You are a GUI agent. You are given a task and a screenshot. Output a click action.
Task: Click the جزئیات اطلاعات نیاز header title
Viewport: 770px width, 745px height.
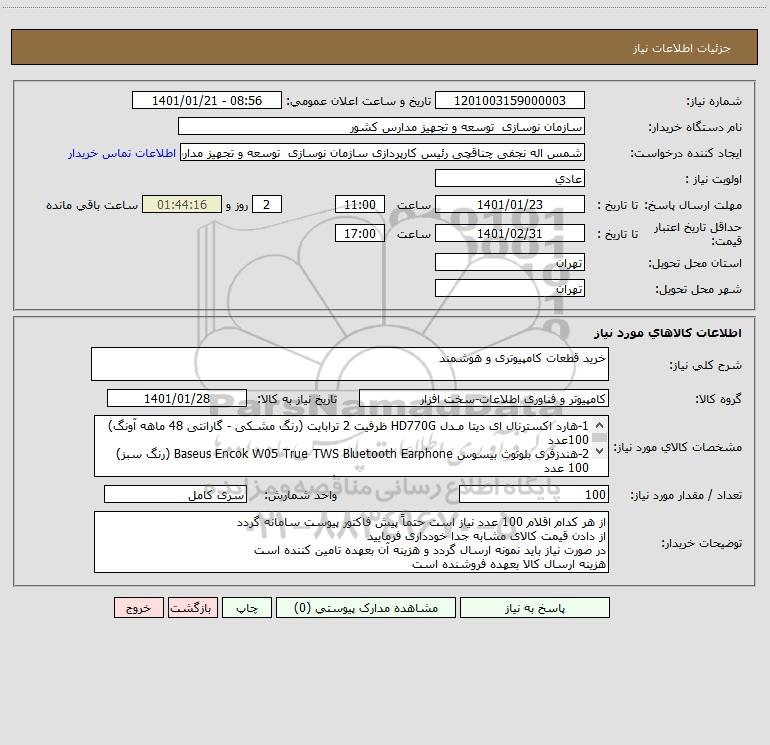pos(682,48)
